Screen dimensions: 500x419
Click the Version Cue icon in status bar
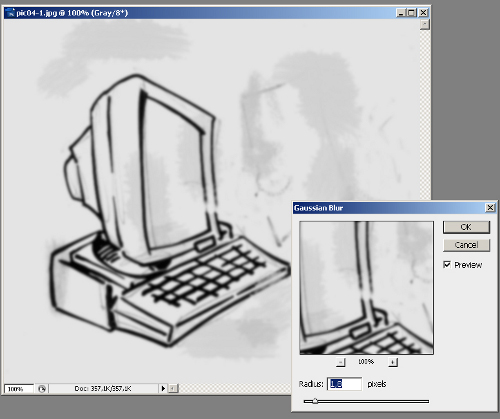(x=42, y=389)
